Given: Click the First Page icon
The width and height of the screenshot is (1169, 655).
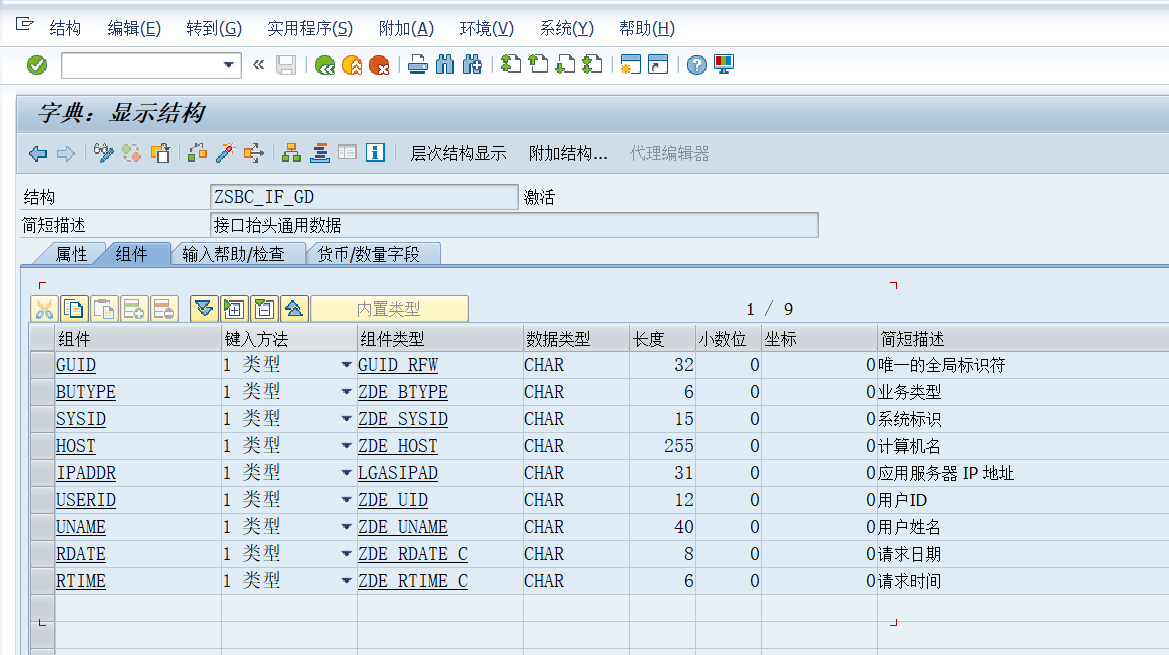Looking at the screenshot, I should coord(511,65).
